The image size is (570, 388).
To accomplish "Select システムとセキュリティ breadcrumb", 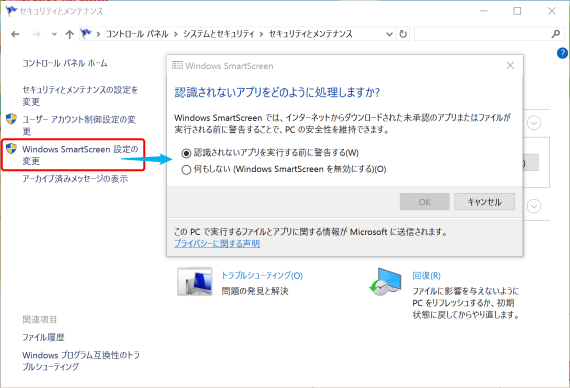I will tap(218, 34).
